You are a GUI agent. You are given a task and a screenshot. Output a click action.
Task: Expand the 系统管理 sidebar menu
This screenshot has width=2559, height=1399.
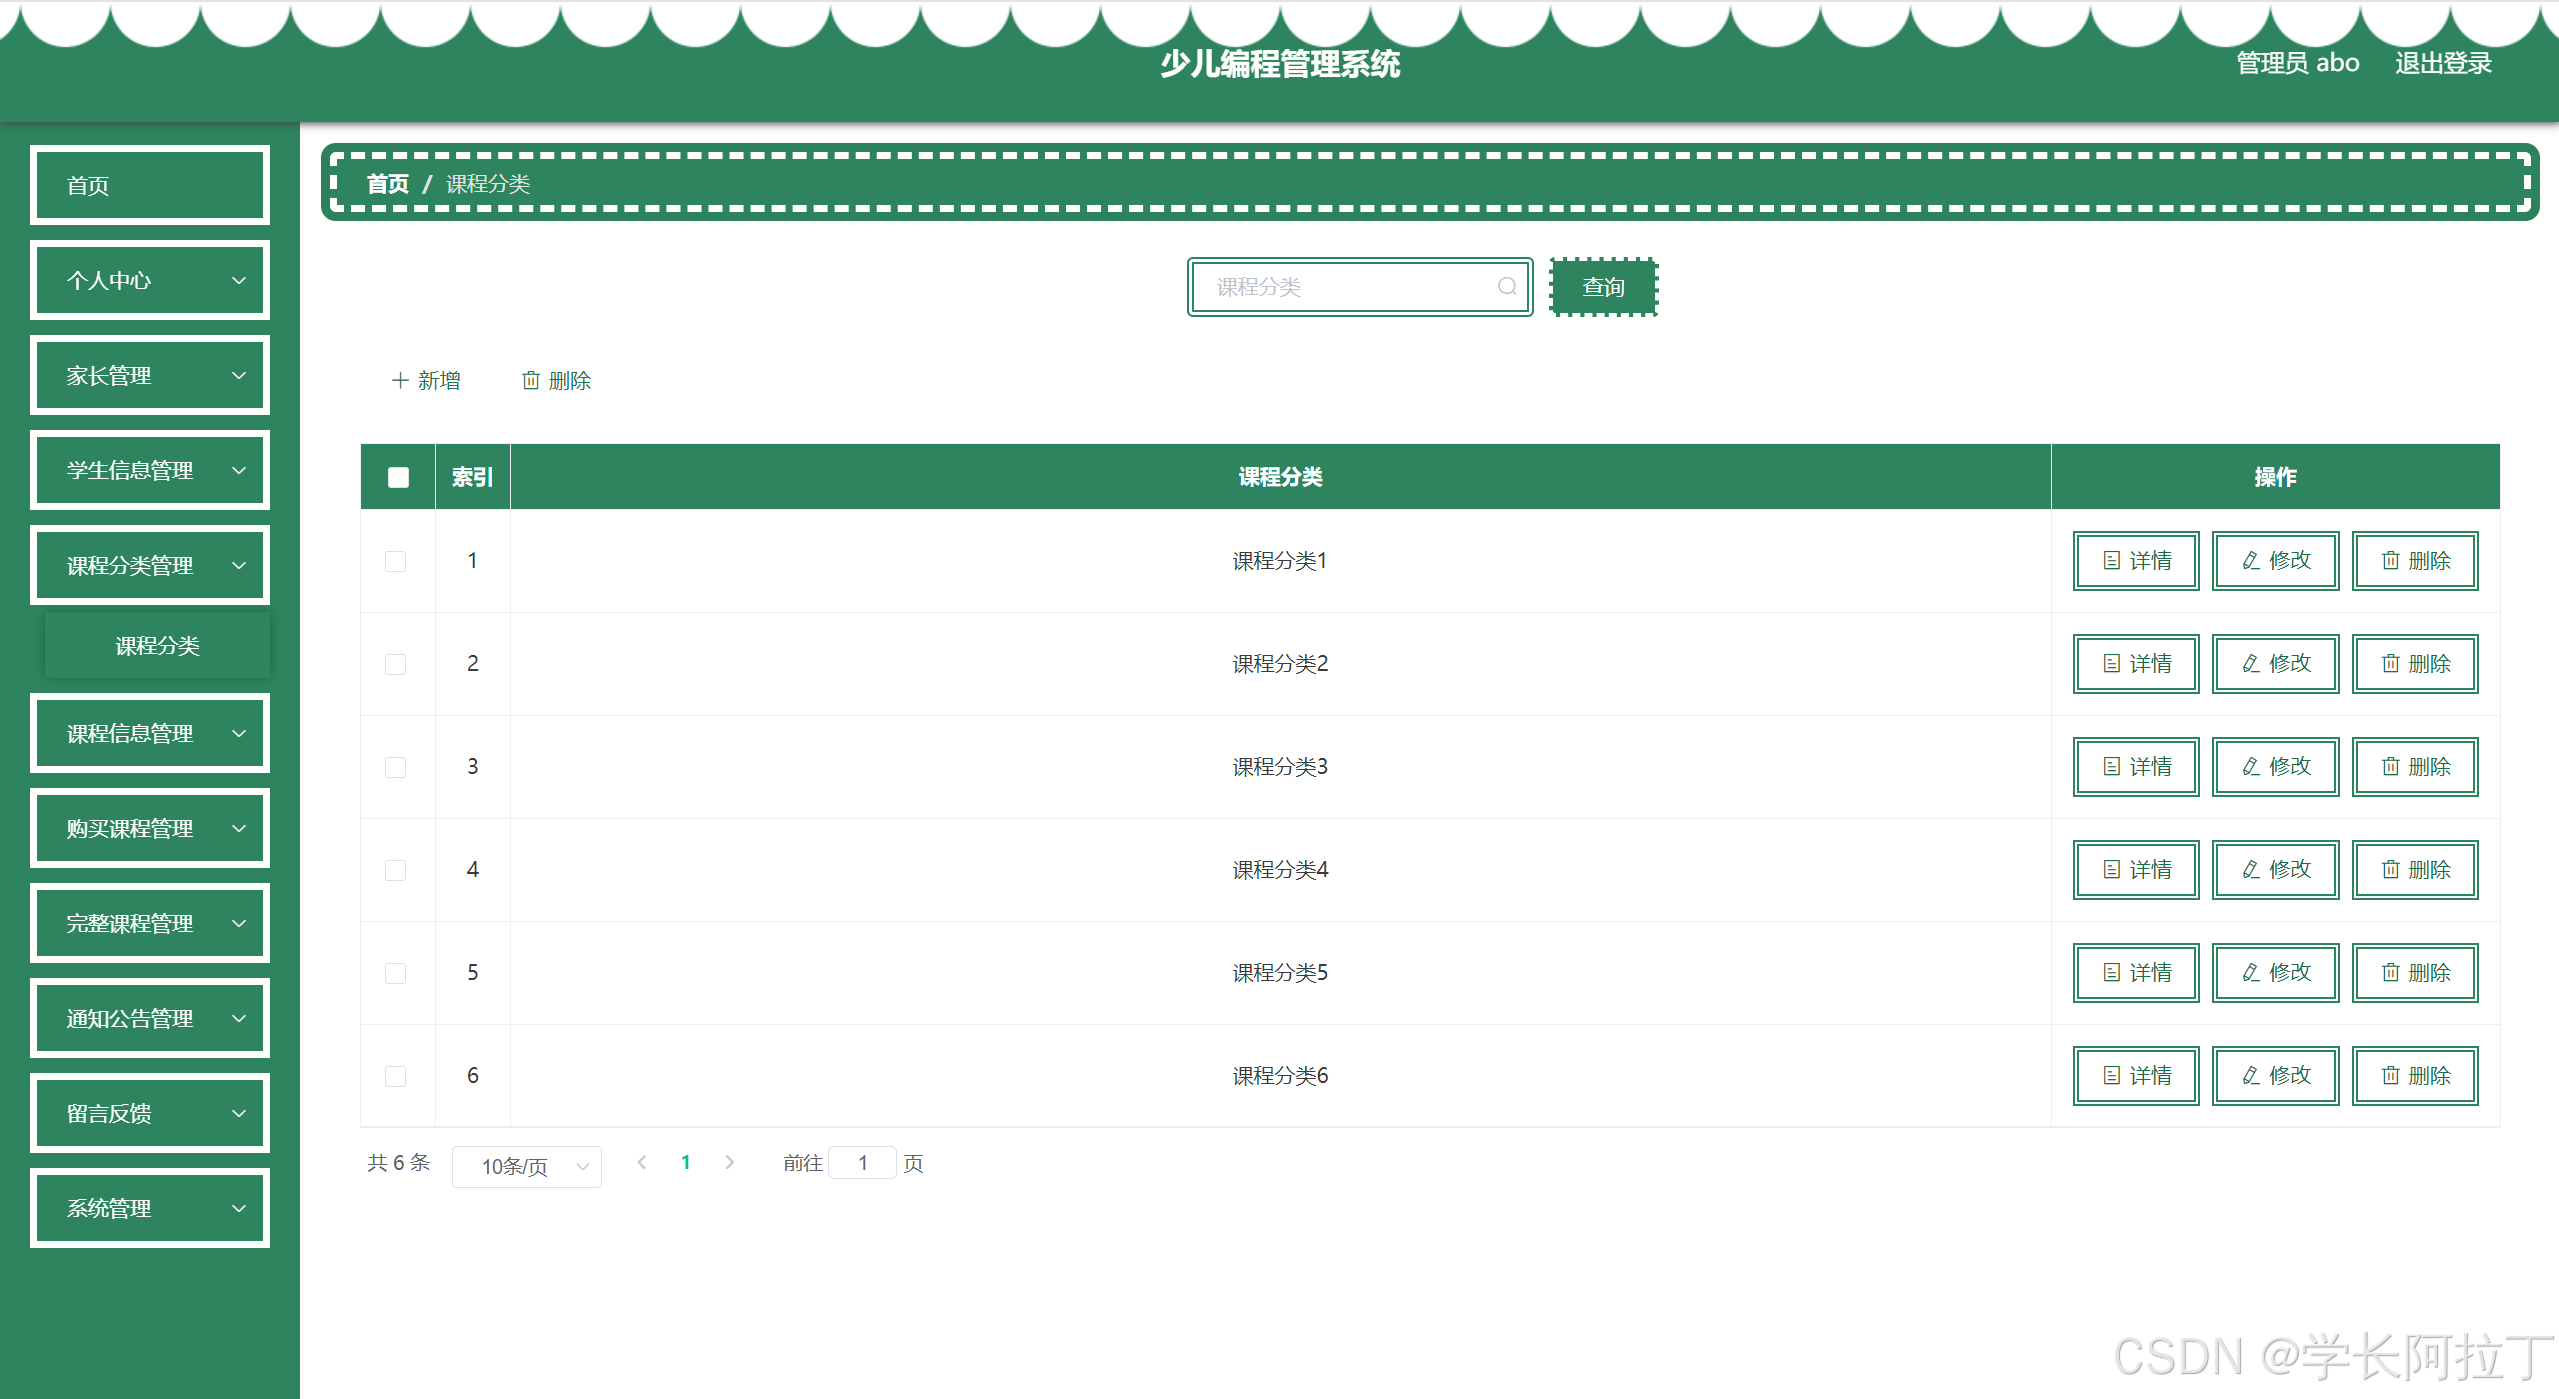(x=149, y=1207)
